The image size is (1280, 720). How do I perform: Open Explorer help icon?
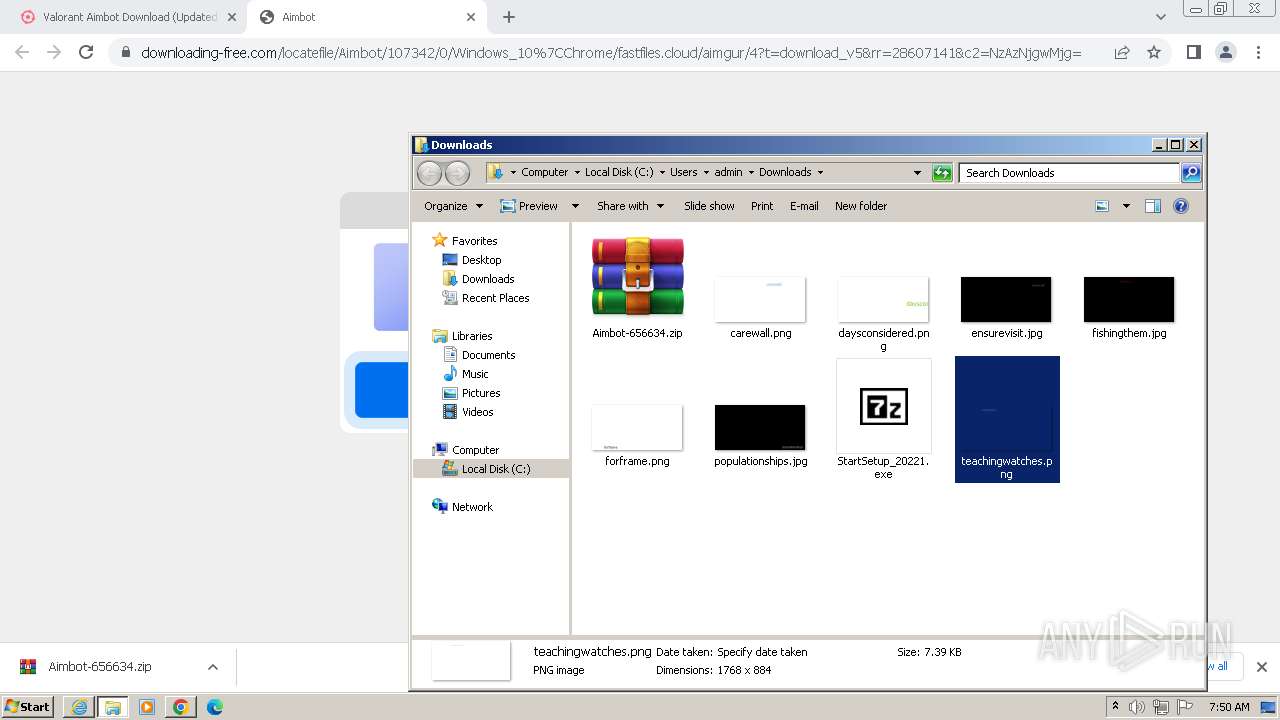click(1181, 206)
